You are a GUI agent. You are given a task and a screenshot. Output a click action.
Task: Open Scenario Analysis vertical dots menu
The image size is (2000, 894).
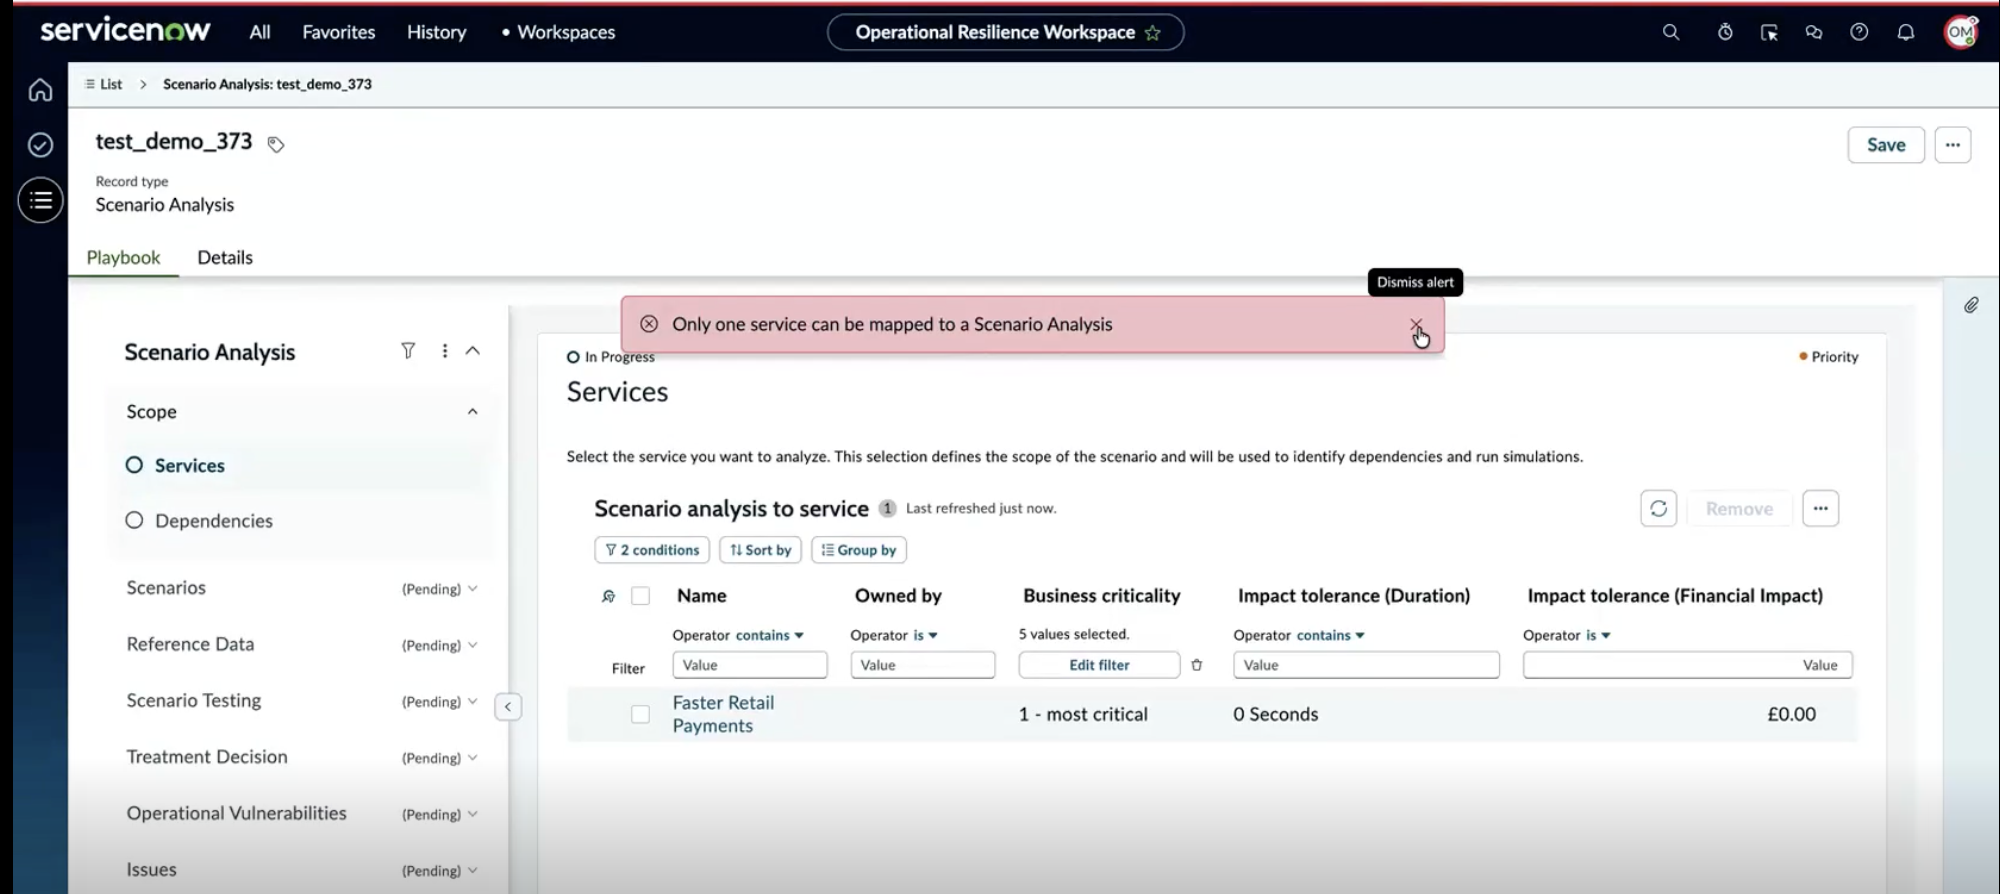click(444, 351)
